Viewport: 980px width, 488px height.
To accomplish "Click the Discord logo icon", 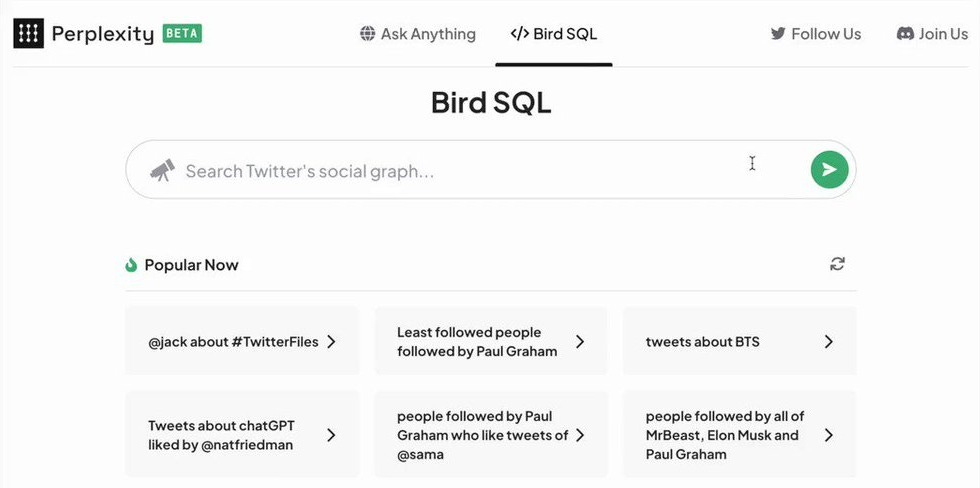I will tap(905, 34).
